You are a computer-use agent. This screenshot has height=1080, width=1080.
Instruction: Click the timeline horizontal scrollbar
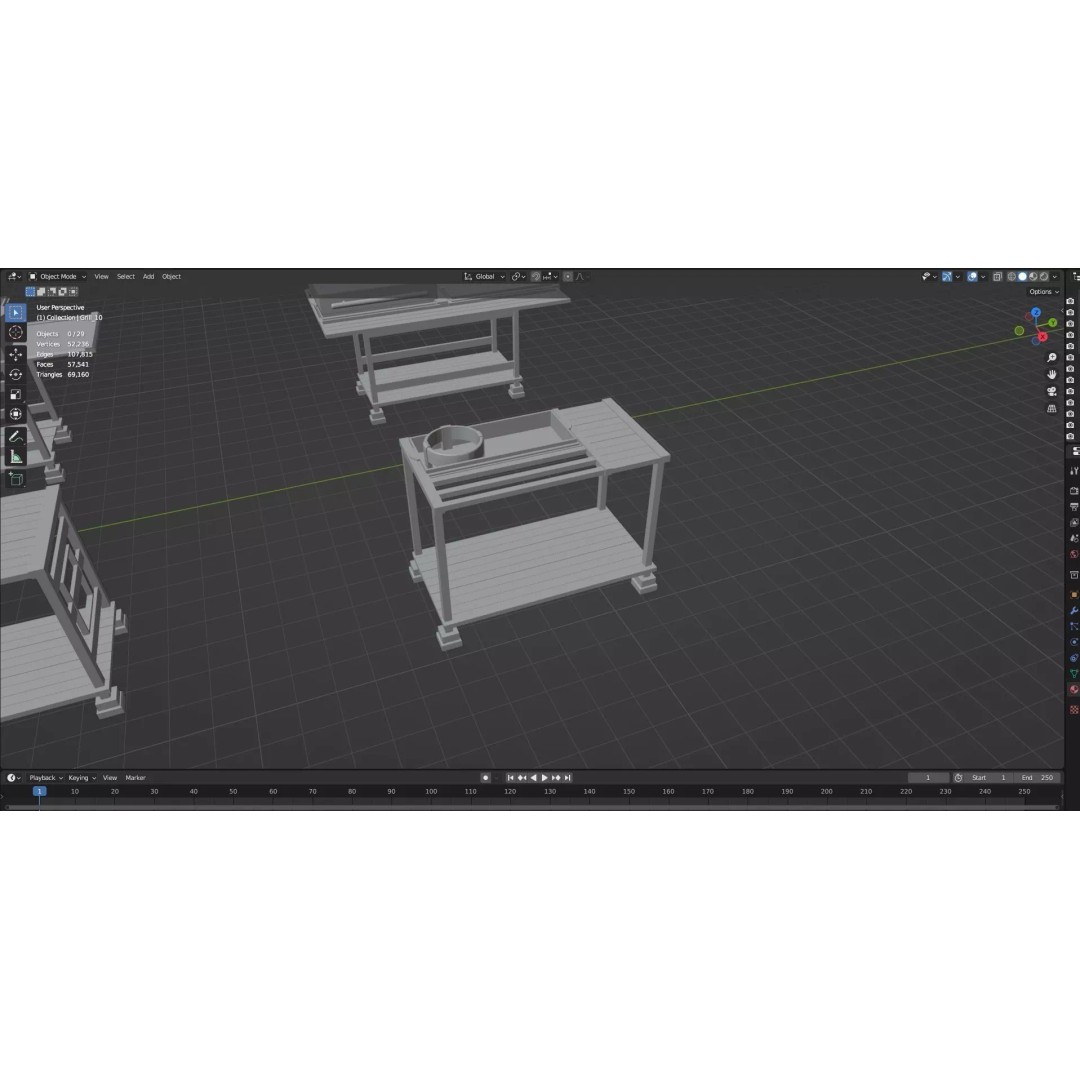530,807
